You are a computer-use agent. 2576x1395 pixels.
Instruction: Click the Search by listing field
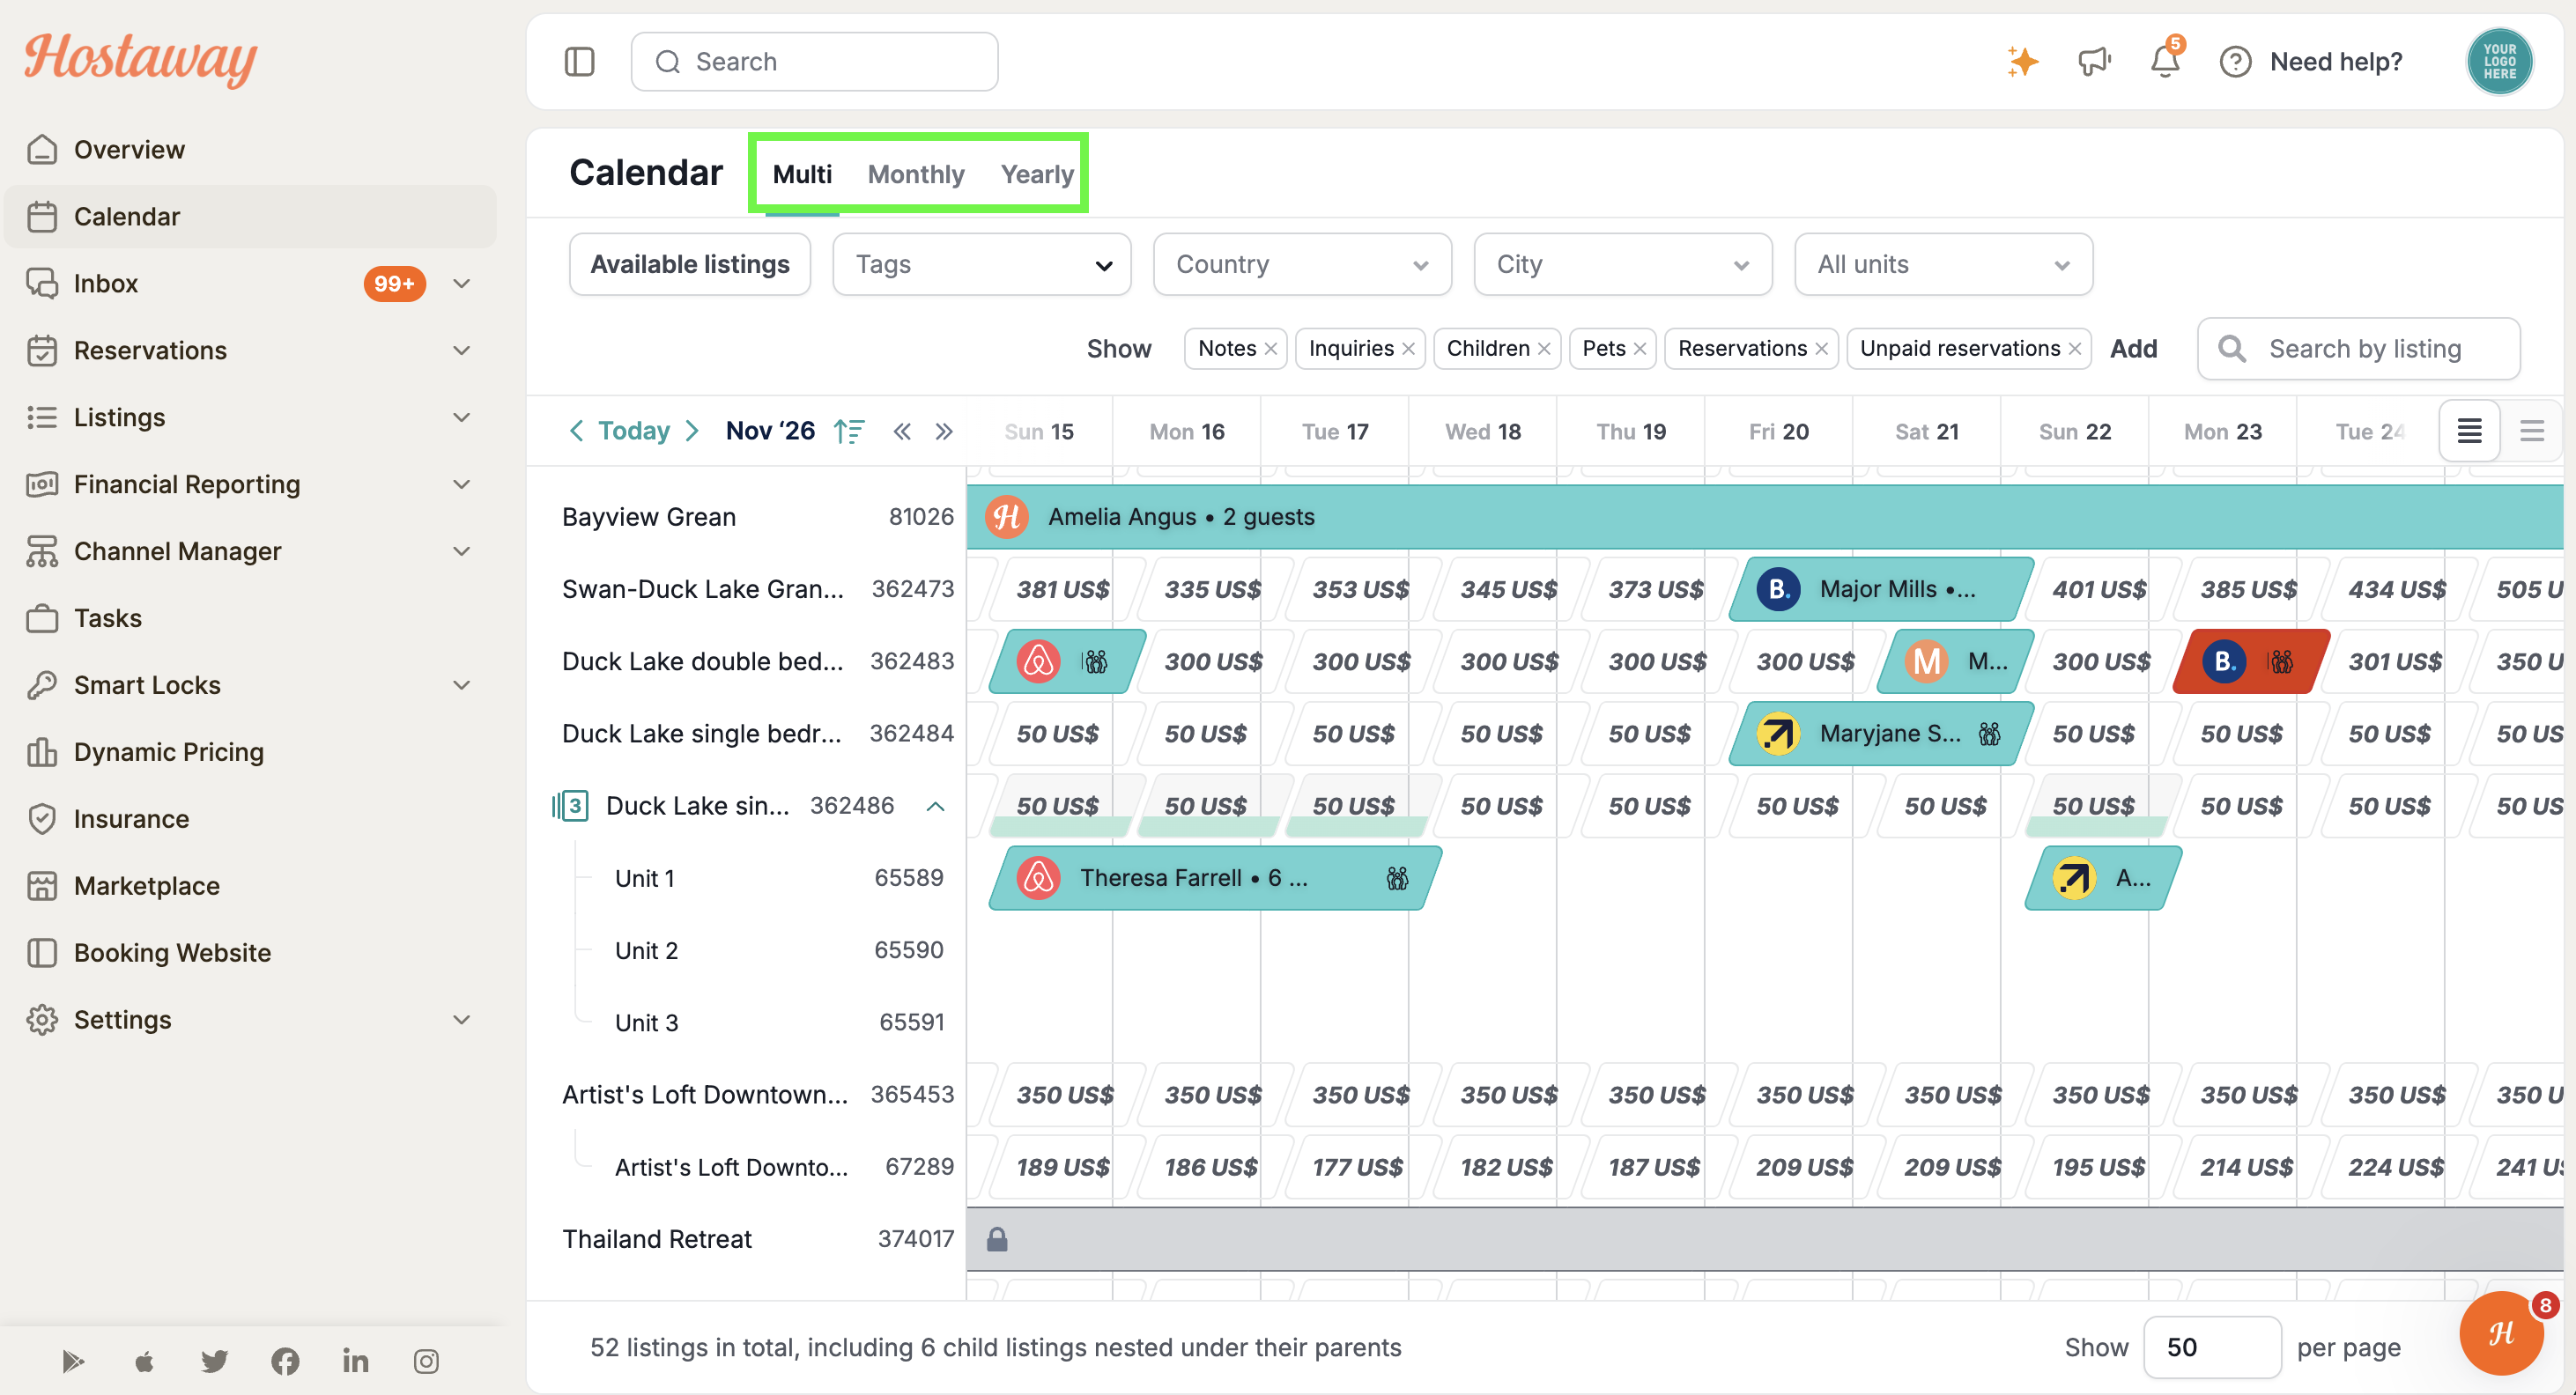[2358, 349]
